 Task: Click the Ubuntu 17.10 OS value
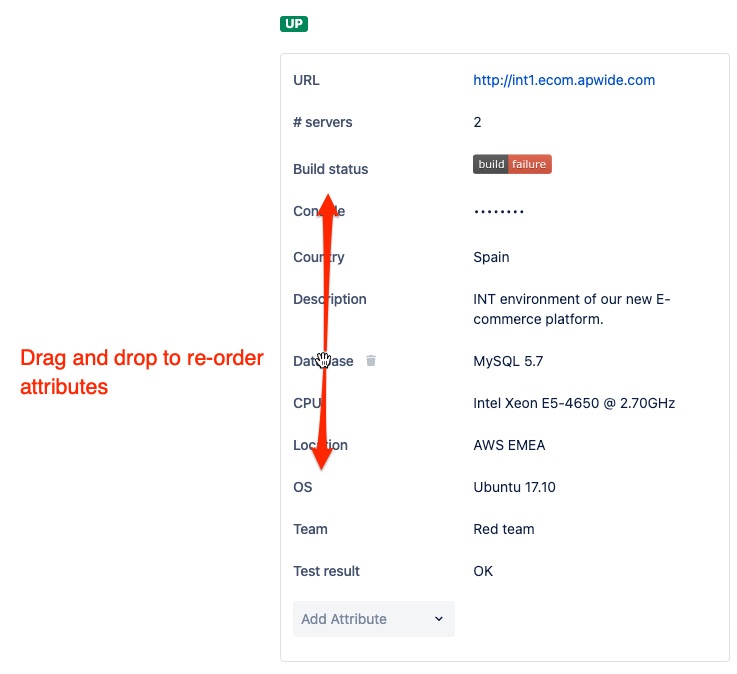514,487
